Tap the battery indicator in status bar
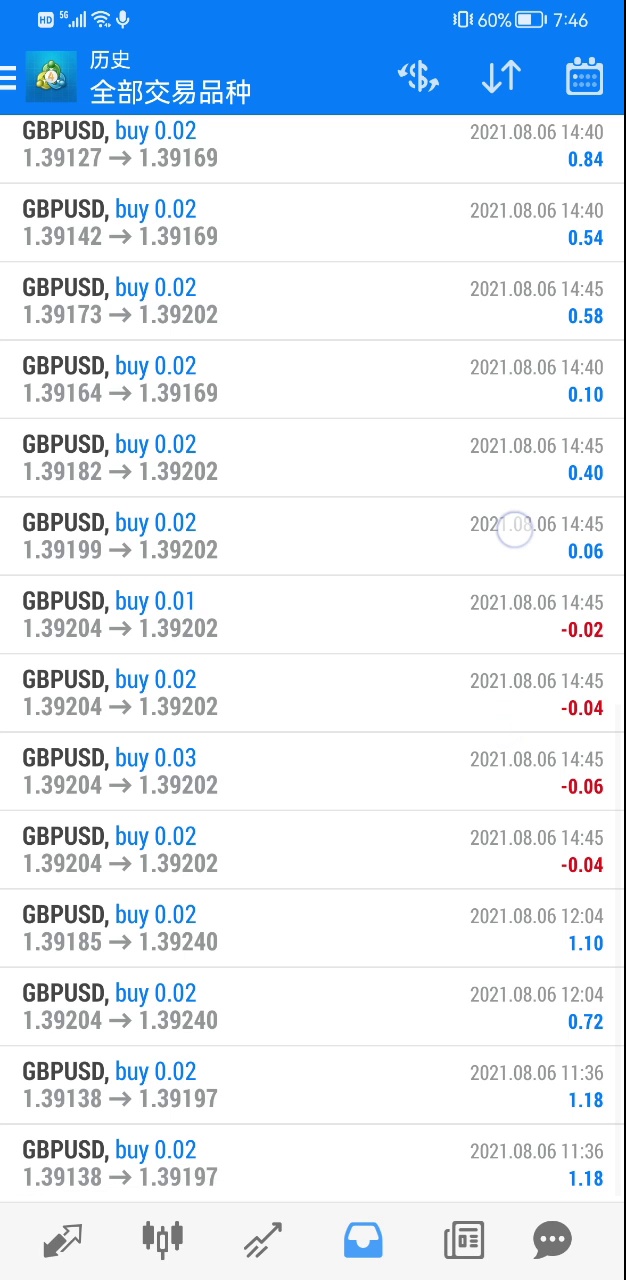The image size is (626, 1280). coord(530,19)
